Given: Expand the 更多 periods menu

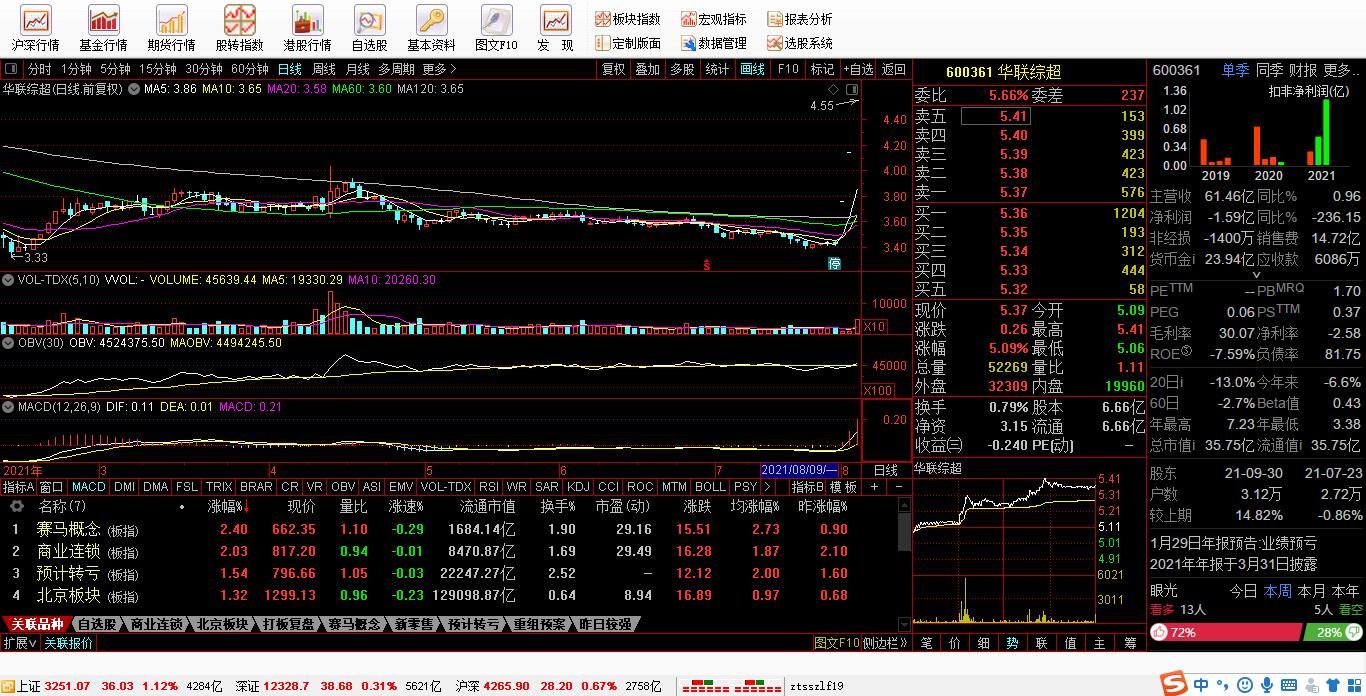Looking at the screenshot, I should pyautogui.click(x=439, y=69).
